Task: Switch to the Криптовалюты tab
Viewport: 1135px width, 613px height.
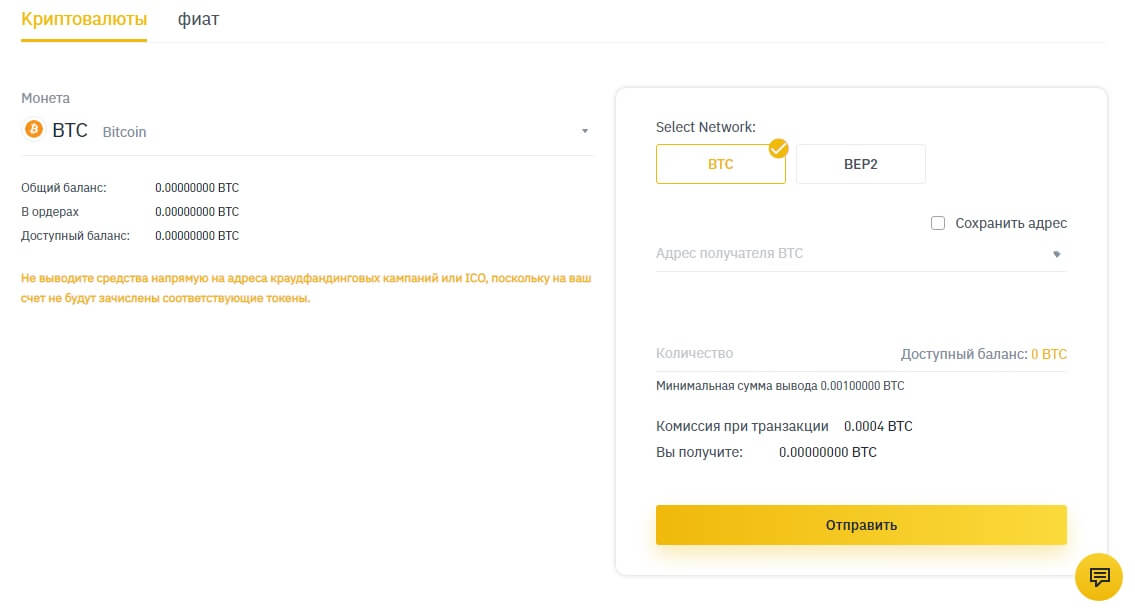Action: coord(84,20)
